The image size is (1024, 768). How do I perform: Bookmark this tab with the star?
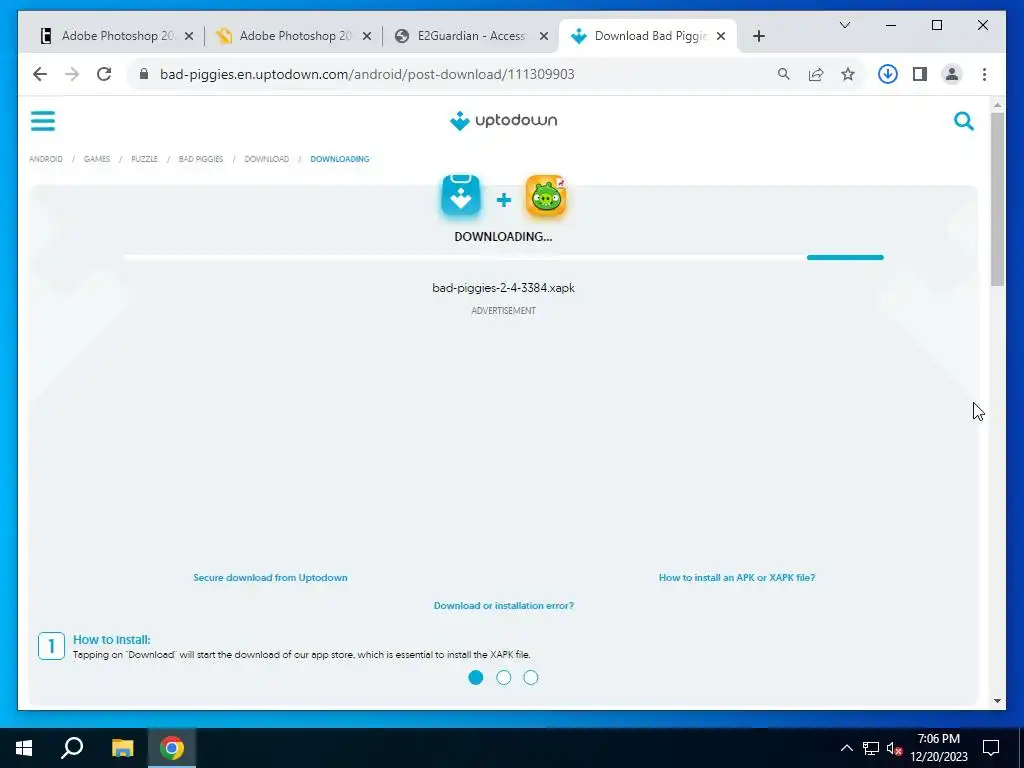click(848, 74)
